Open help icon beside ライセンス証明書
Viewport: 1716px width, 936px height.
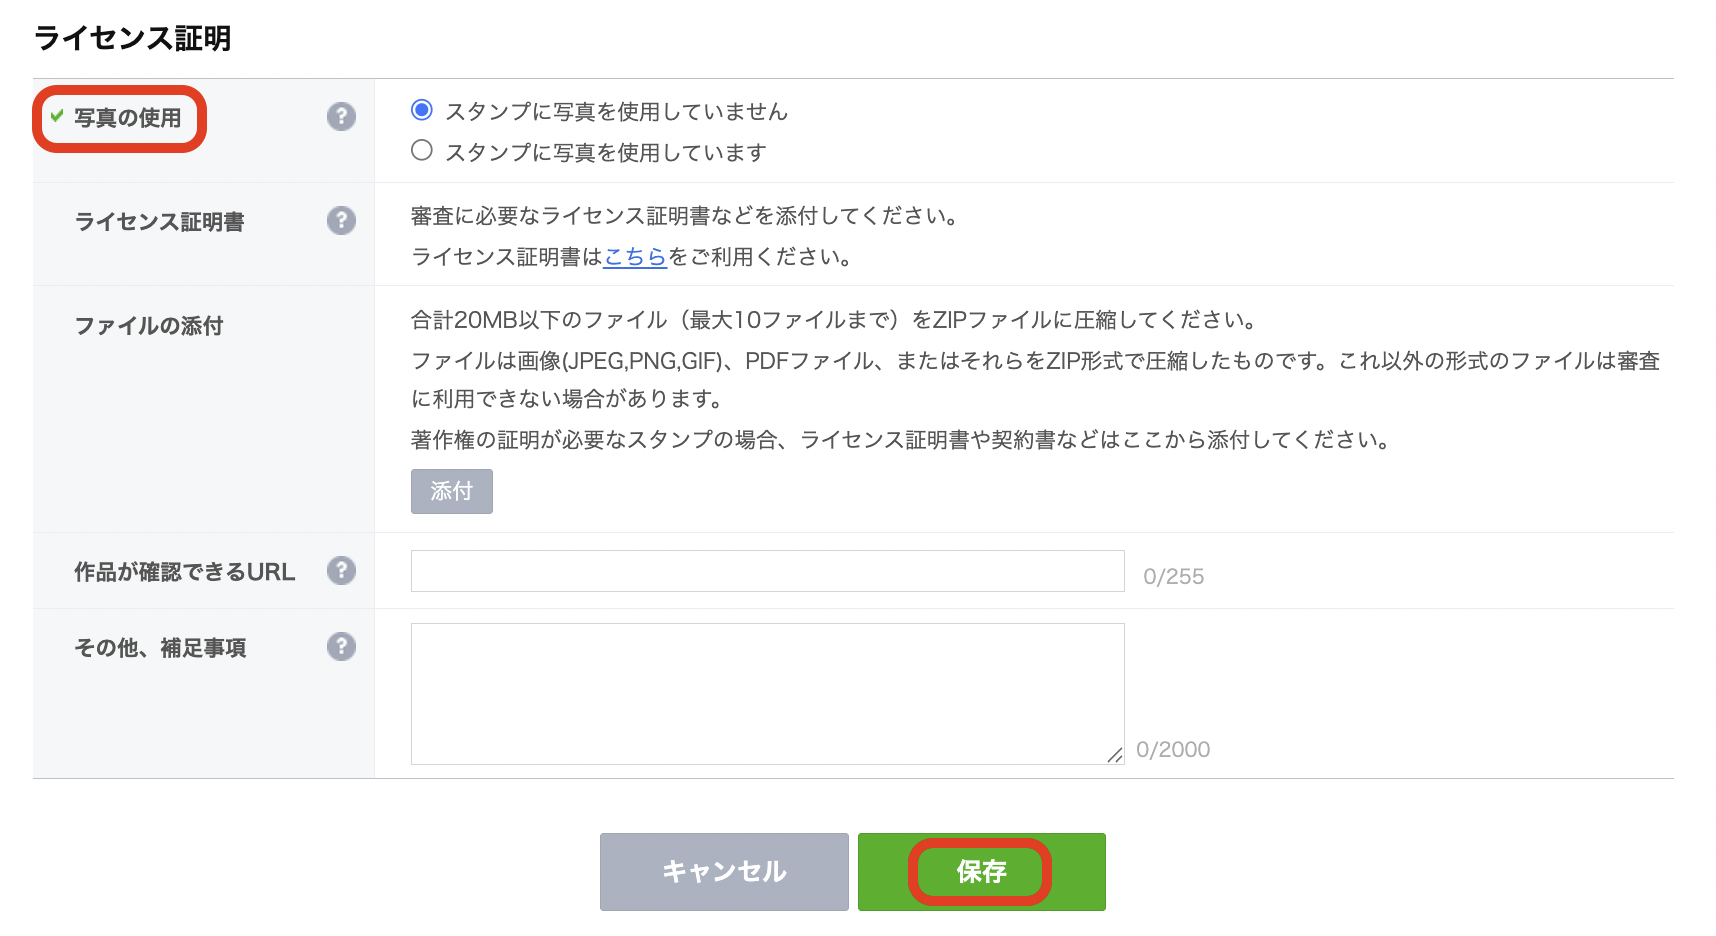[x=342, y=221]
